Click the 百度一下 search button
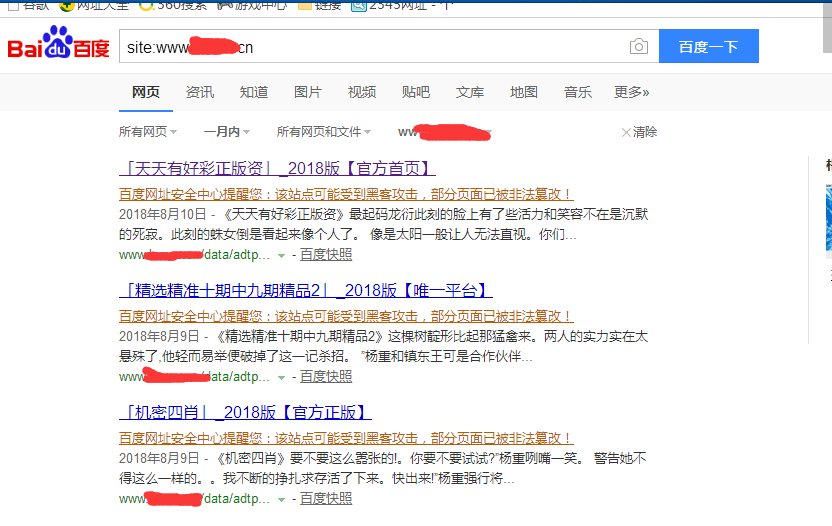The height and width of the screenshot is (526, 832). point(708,46)
